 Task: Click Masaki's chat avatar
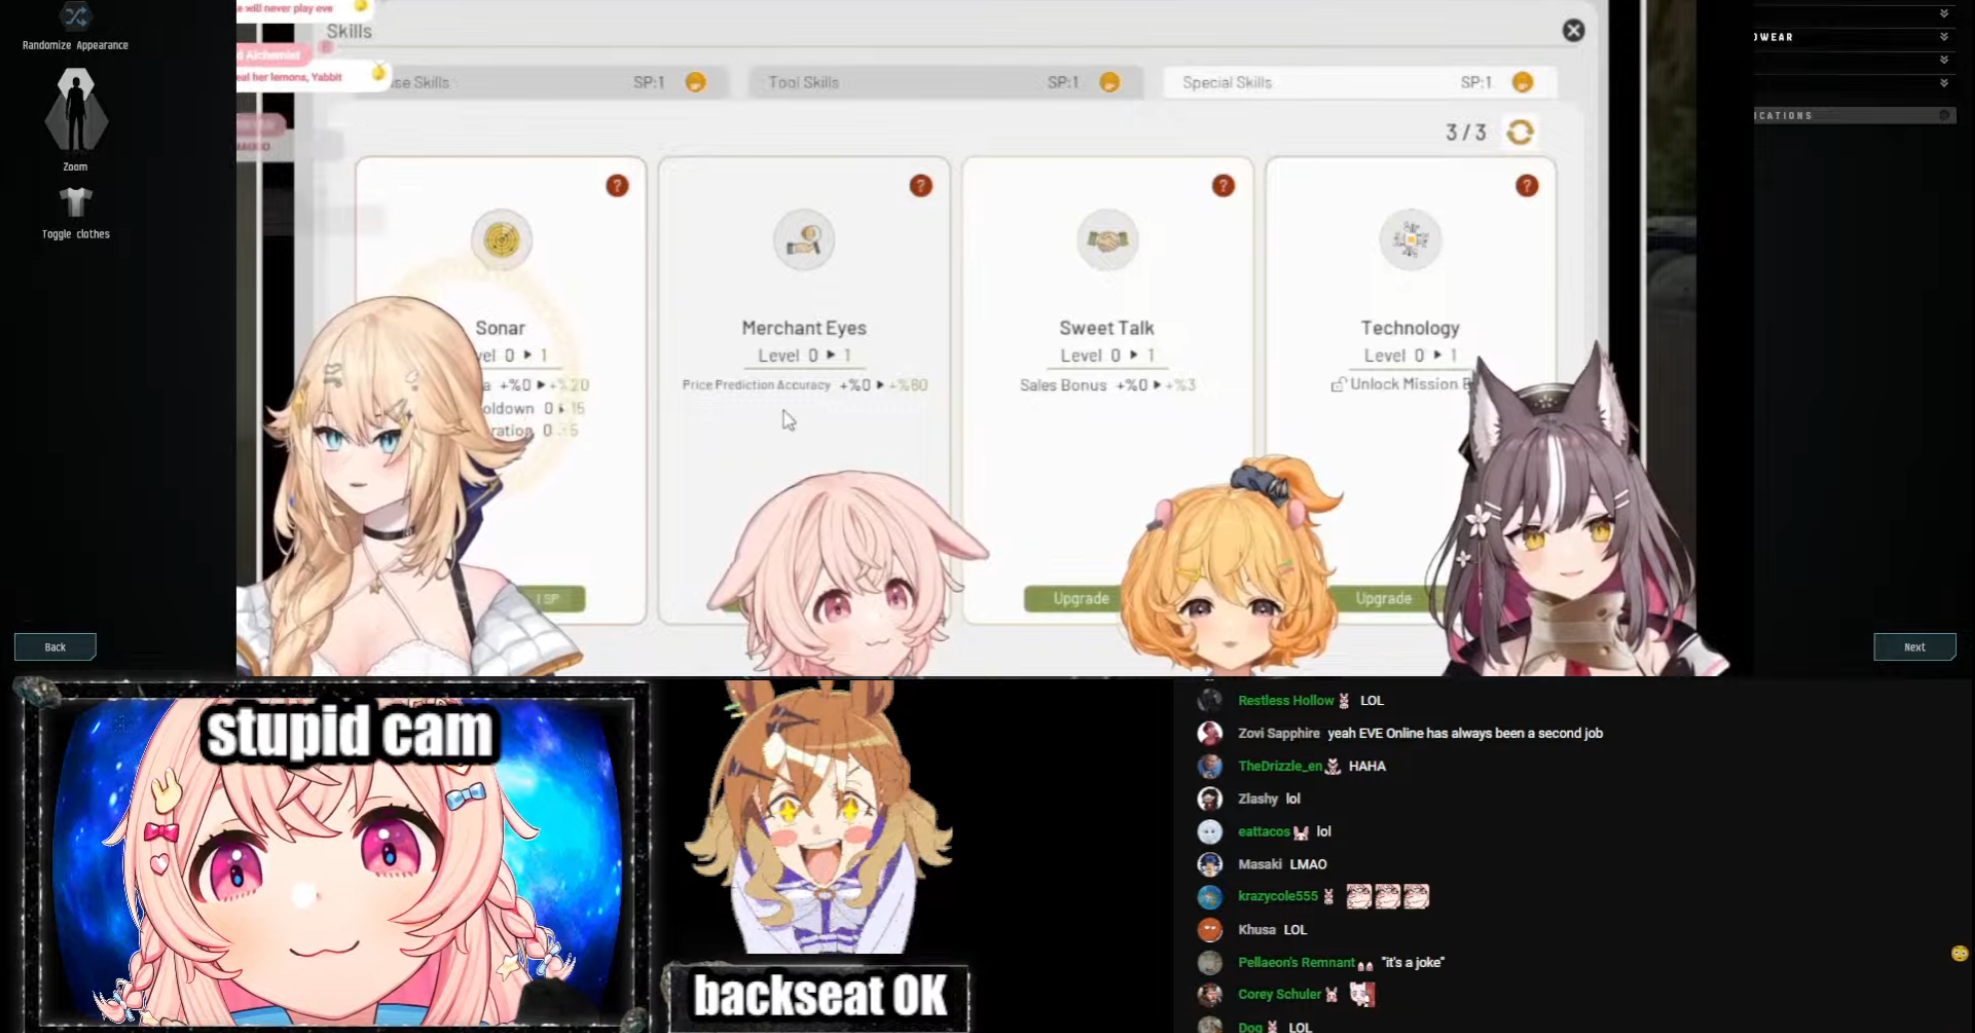(x=1210, y=864)
